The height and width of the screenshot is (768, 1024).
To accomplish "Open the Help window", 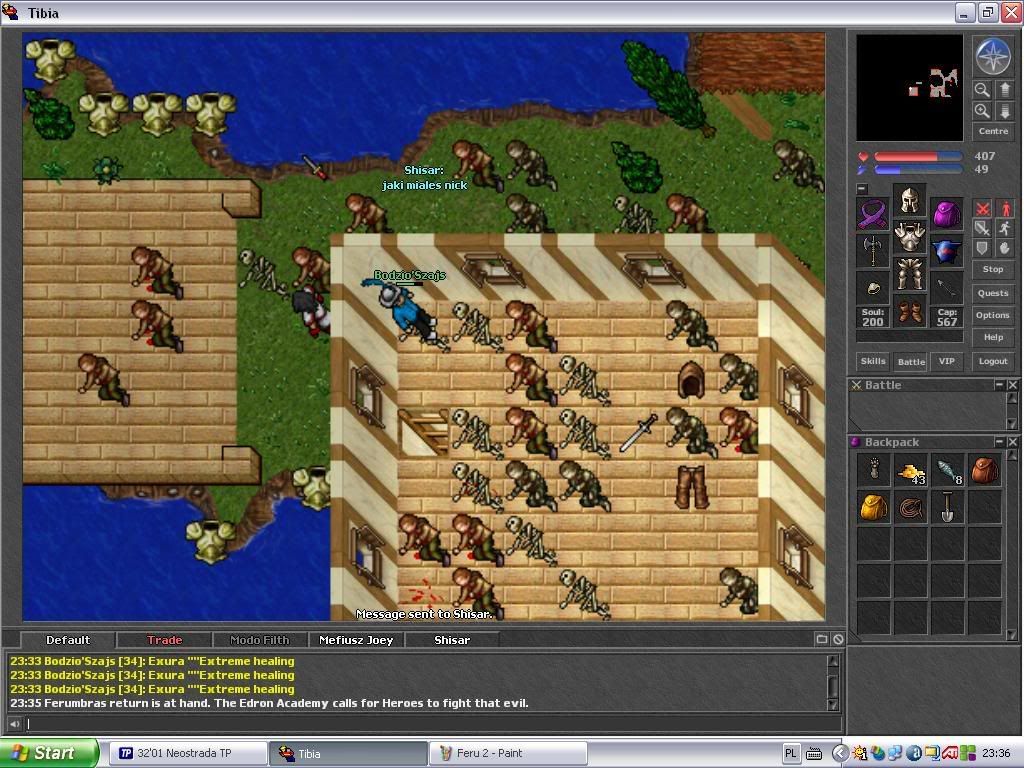I will (x=993, y=337).
